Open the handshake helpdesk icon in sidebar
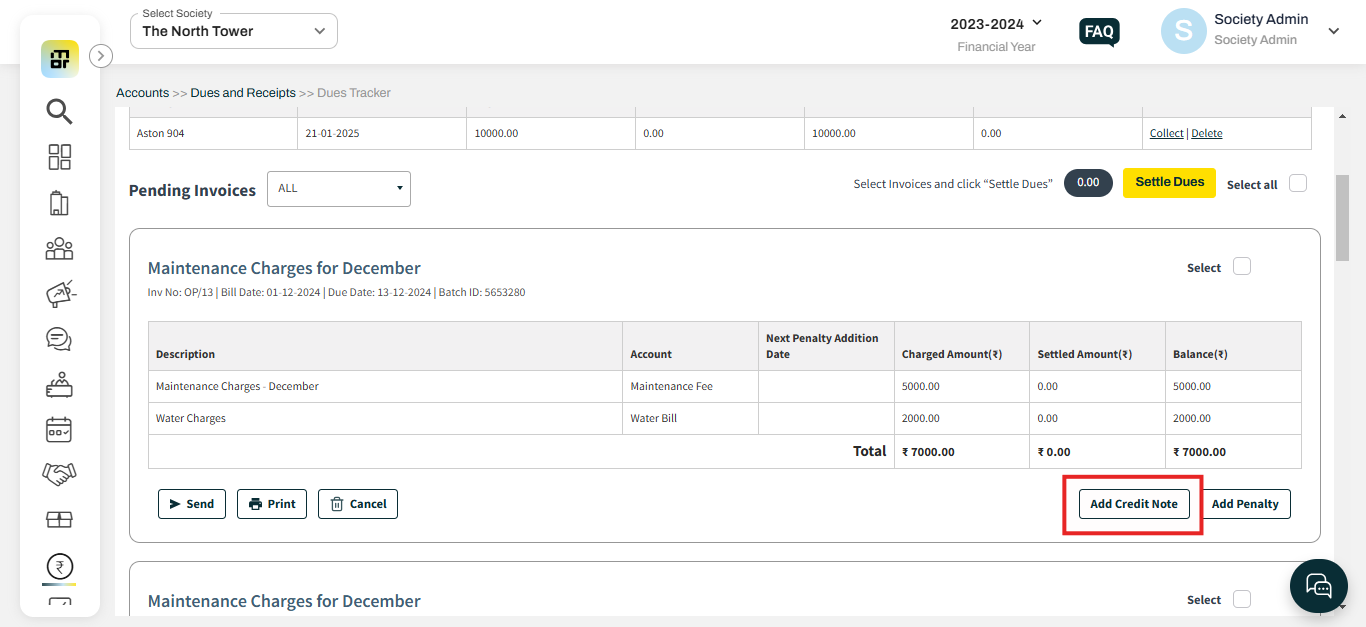Image resolution: width=1366 pixels, height=627 pixels. [x=59, y=474]
